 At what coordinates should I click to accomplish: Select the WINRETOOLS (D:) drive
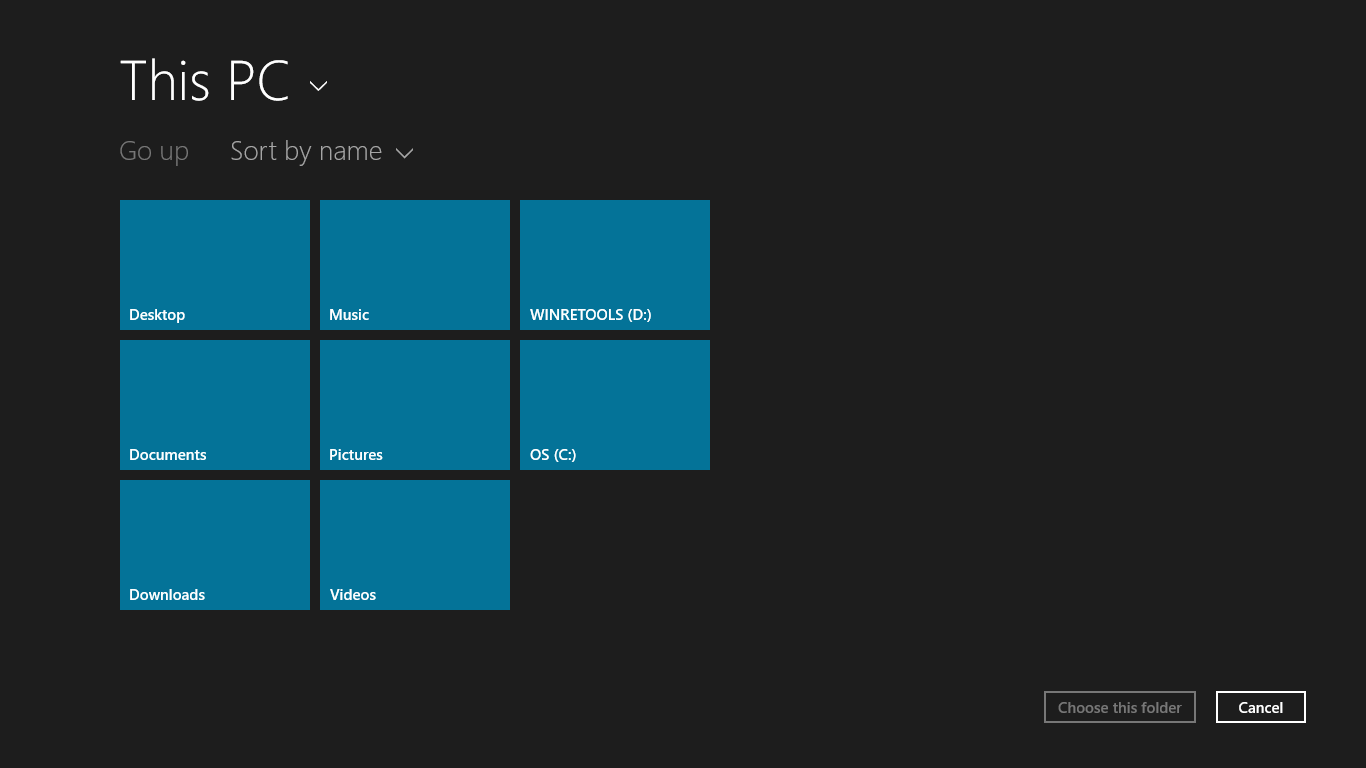click(x=614, y=265)
